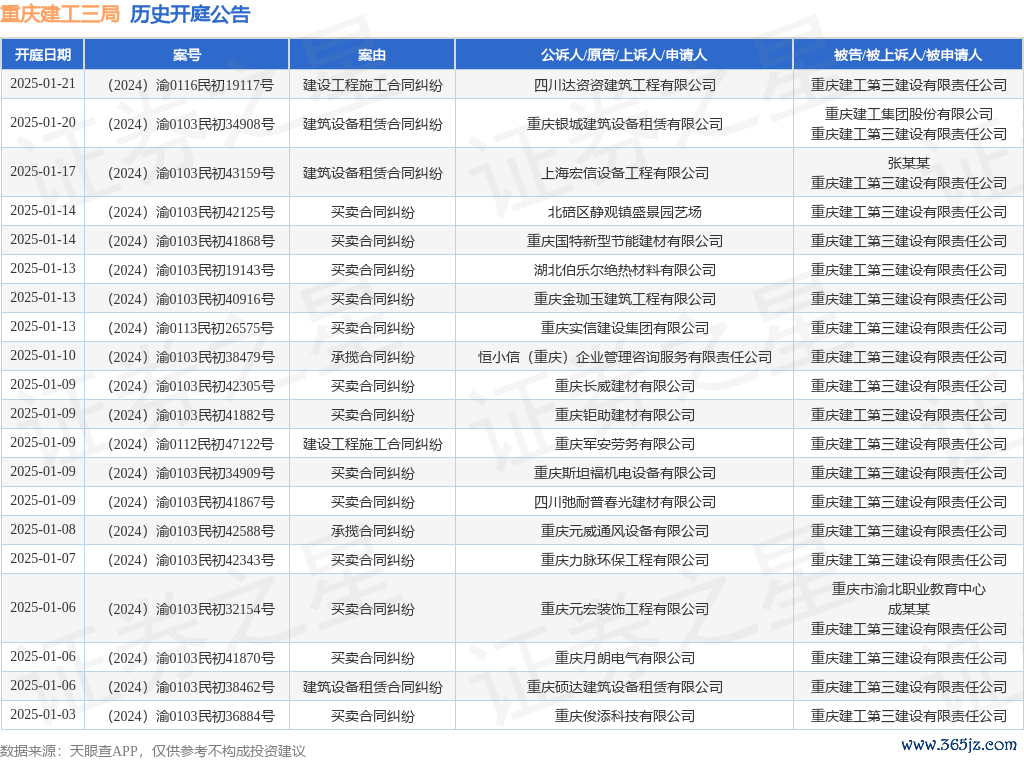Click the blue 历史开庭公告 heading
Screen dimensions: 1024x760
[x=190, y=14]
